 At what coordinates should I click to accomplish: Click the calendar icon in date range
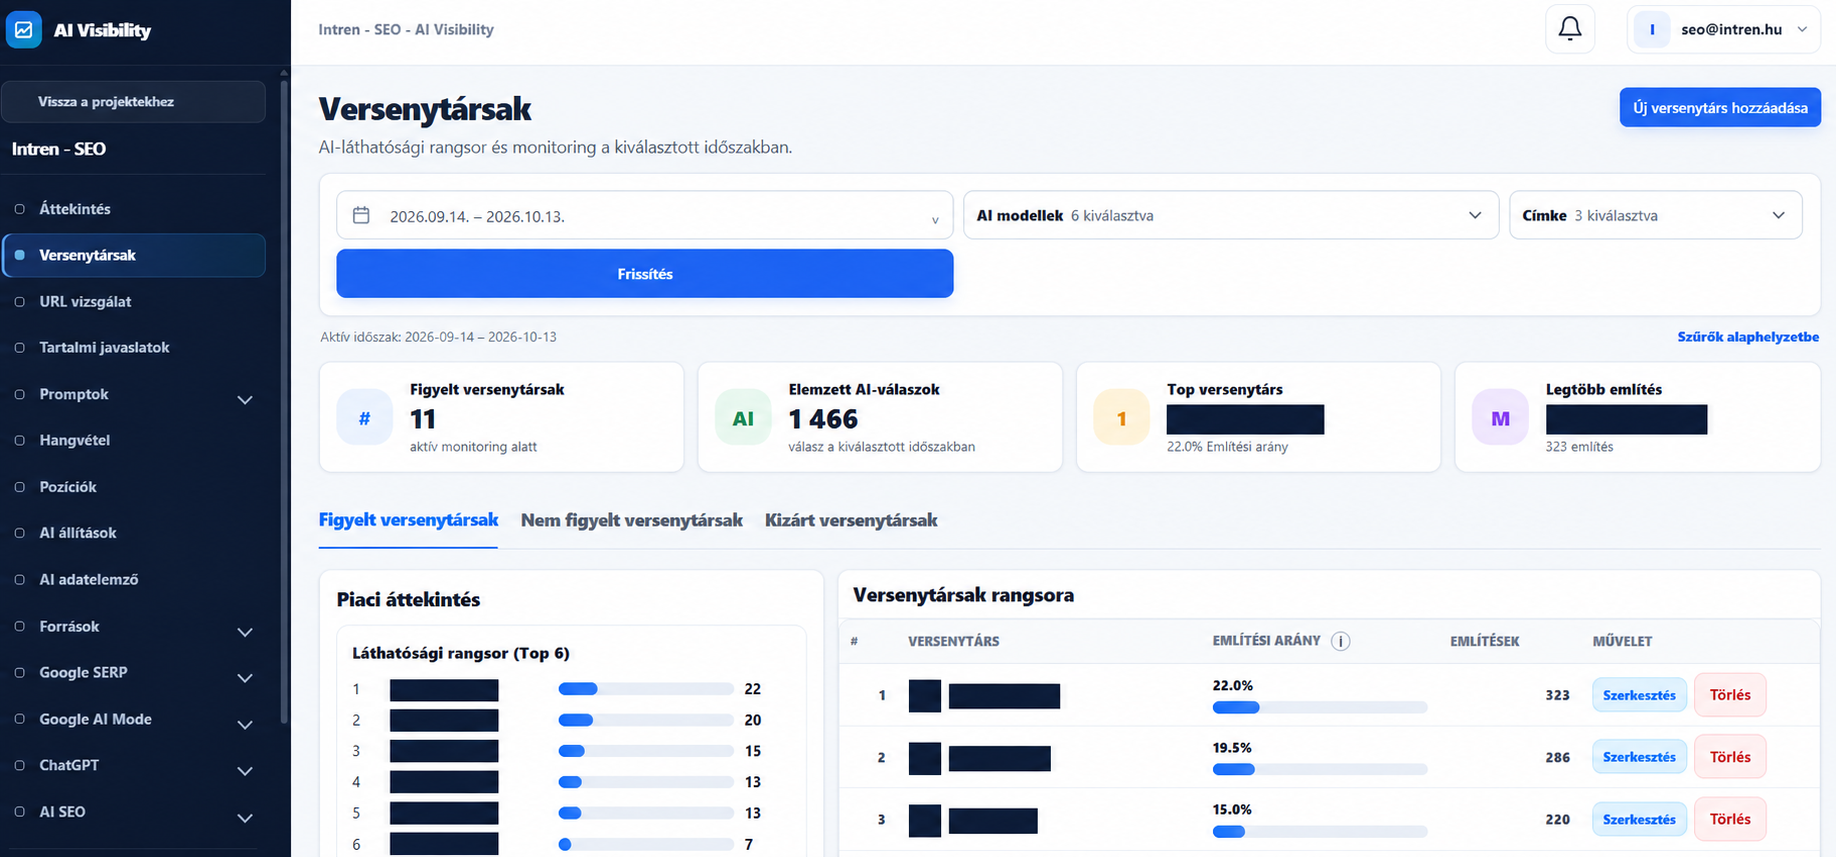pos(361,215)
